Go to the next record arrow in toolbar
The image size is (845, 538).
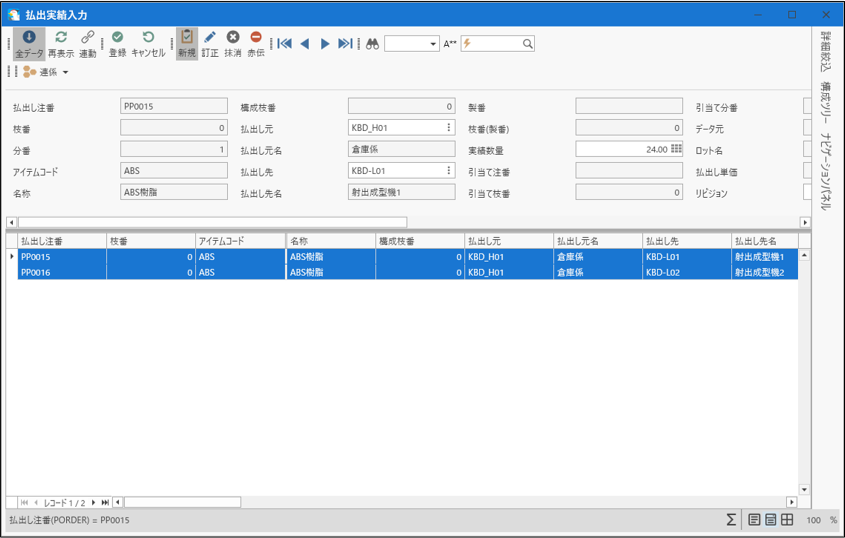(325, 44)
